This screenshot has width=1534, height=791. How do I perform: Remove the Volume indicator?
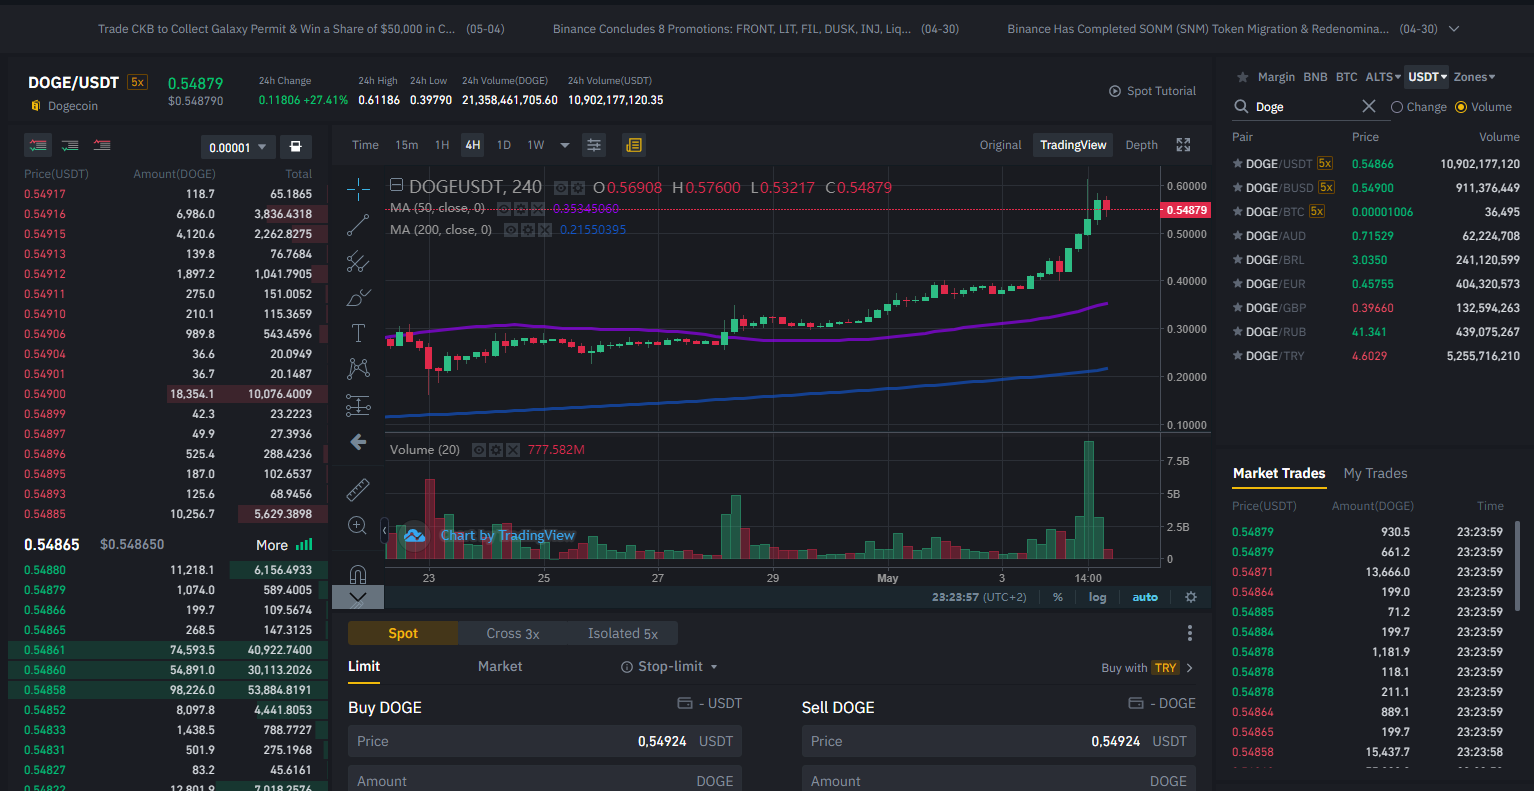coord(513,450)
